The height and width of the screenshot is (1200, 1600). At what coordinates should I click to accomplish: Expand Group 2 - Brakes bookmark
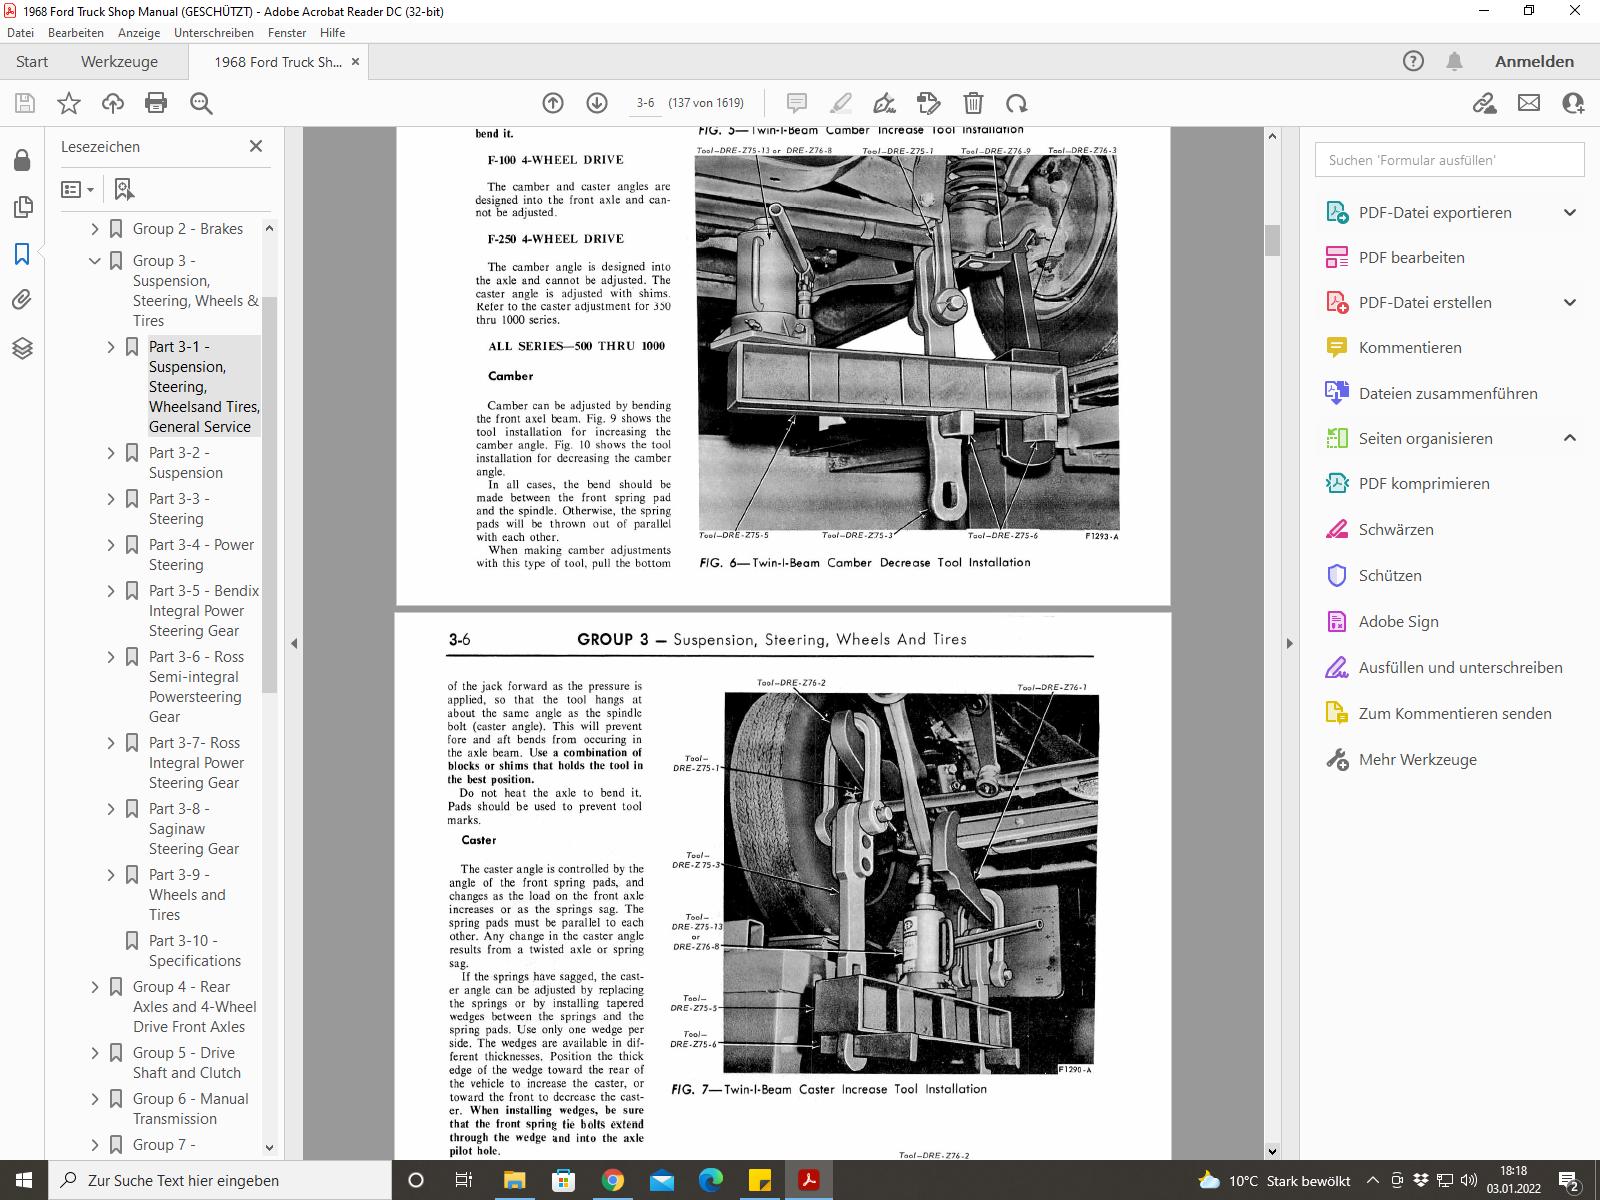coord(95,229)
